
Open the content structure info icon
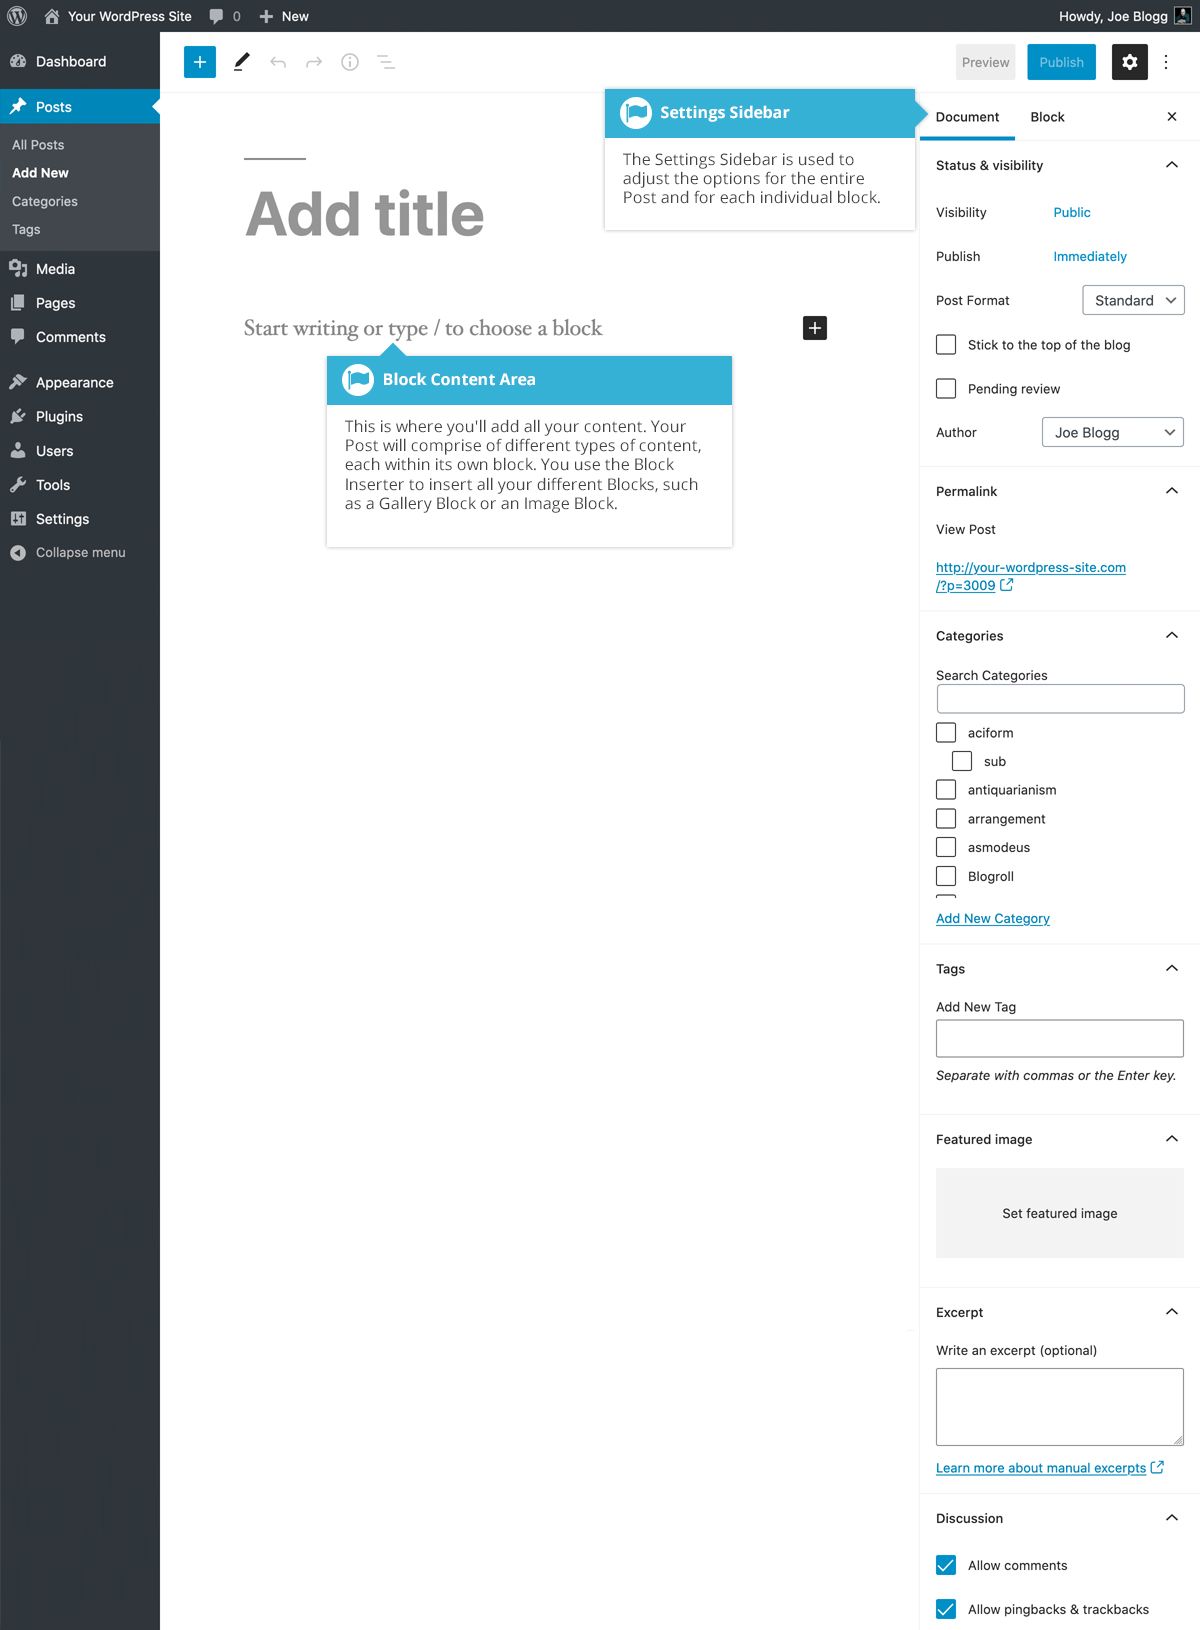click(x=350, y=62)
